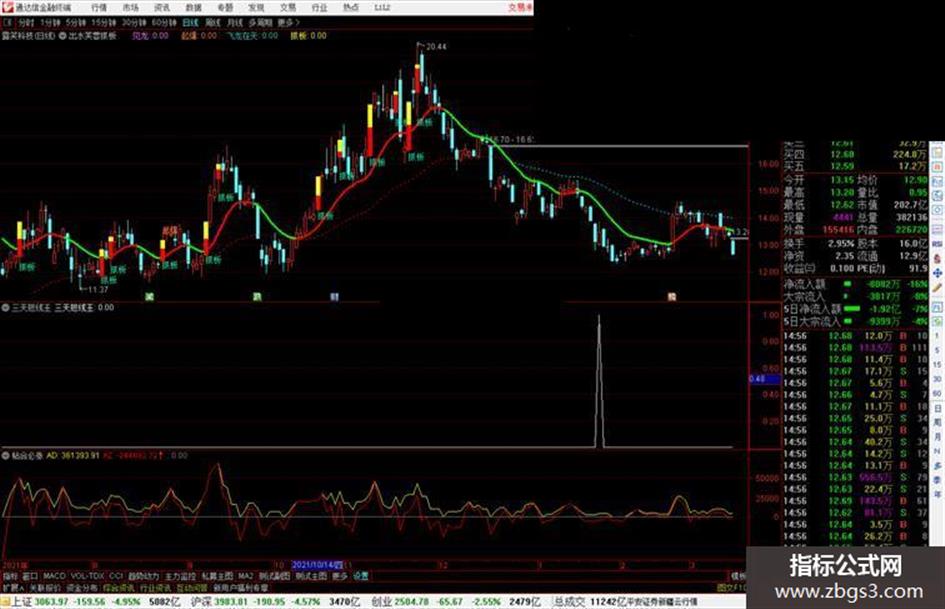This screenshot has height=609, width=945.
Task: Open the 热点 menu
Action: (x=351, y=8)
